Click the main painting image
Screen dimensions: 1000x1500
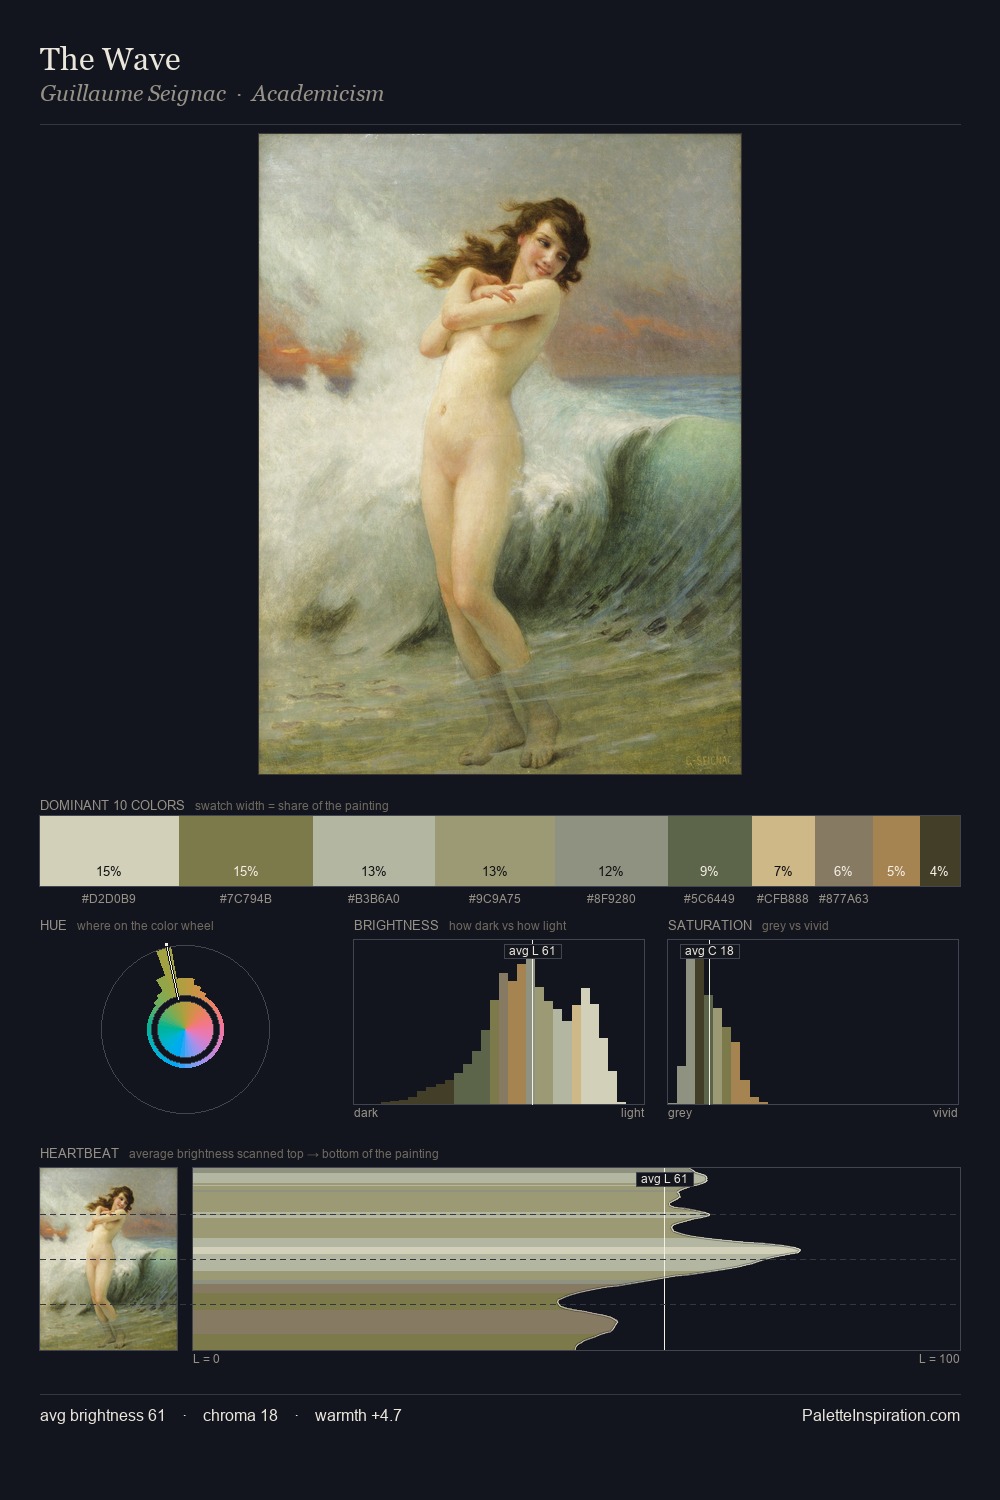(500, 454)
